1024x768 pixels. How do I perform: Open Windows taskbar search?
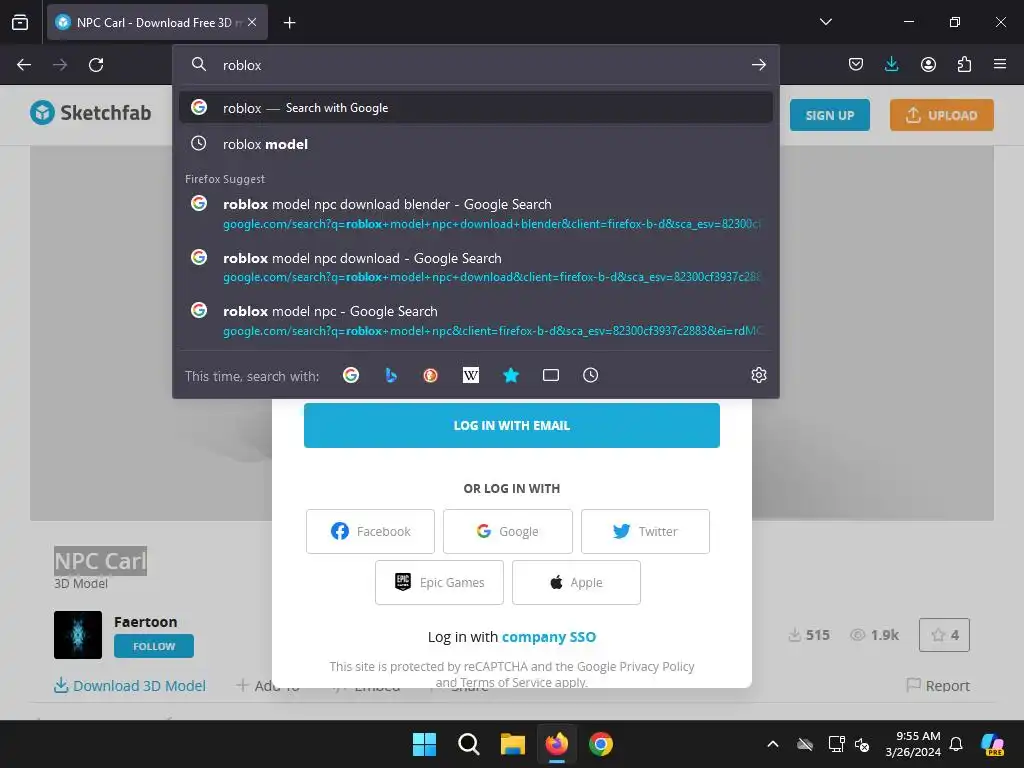click(x=468, y=744)
